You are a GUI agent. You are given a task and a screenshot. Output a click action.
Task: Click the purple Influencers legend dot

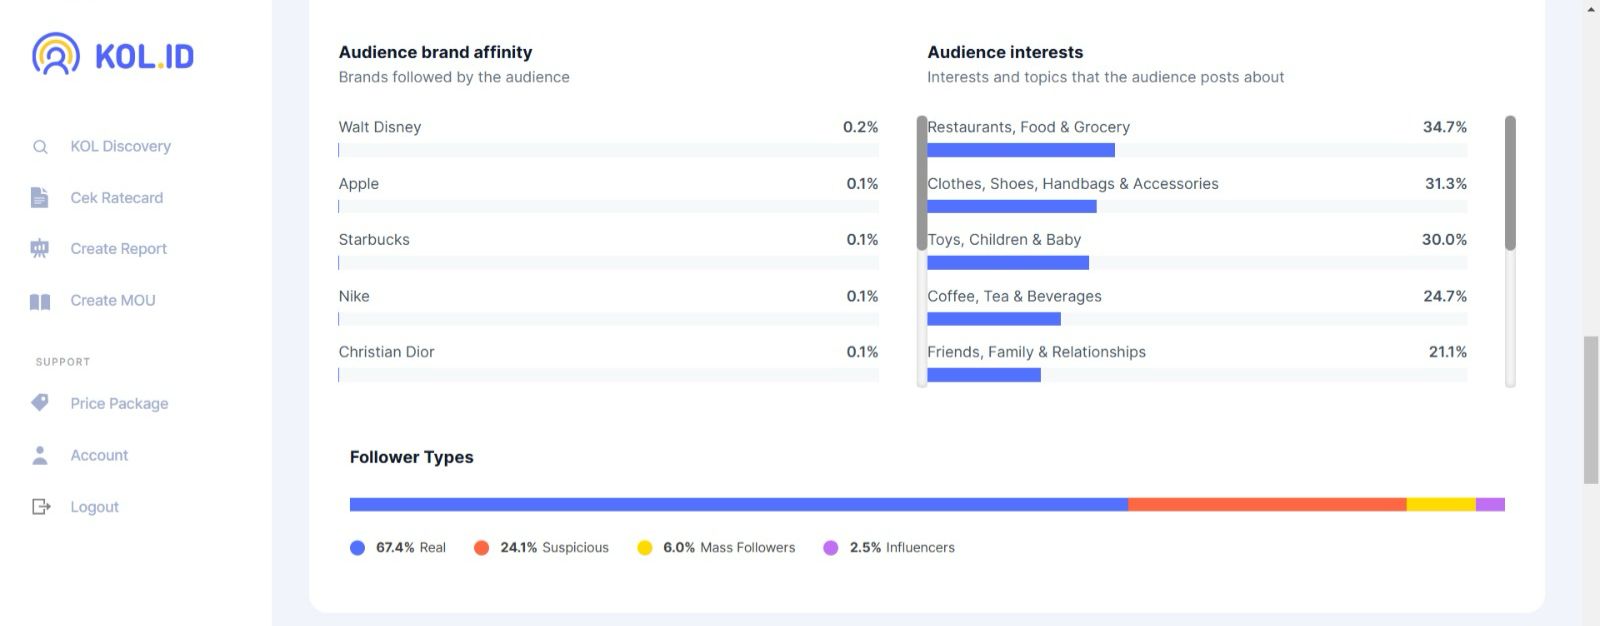(x=831, y=548)
